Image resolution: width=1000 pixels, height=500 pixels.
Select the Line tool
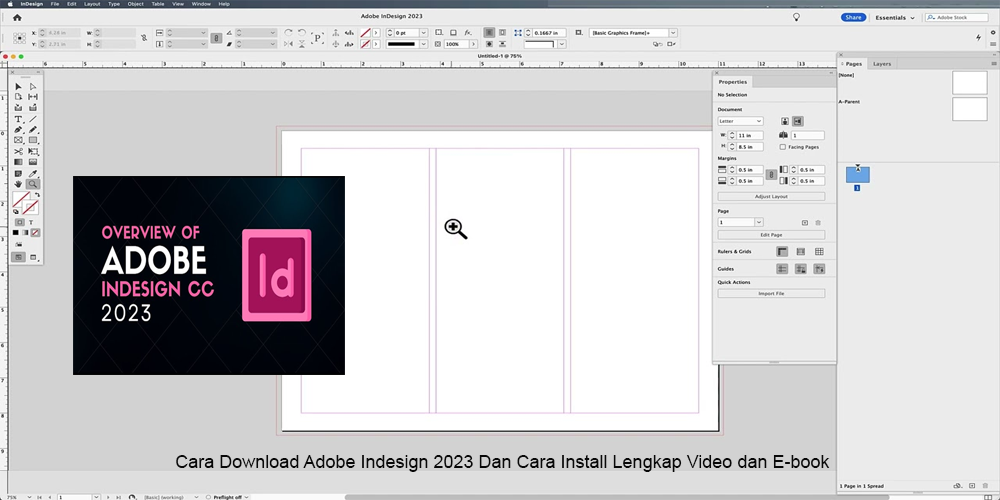(33, 119)
